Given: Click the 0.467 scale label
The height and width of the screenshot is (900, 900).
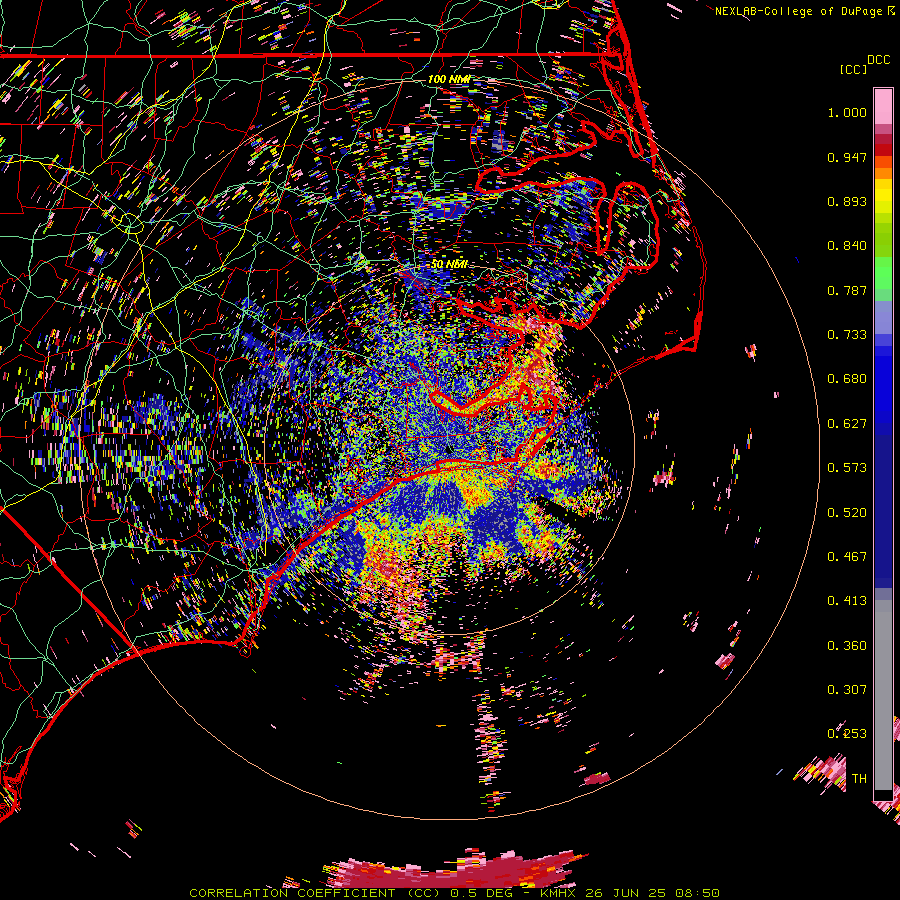Looking at the screenshot, I should (x=847, y=557).
